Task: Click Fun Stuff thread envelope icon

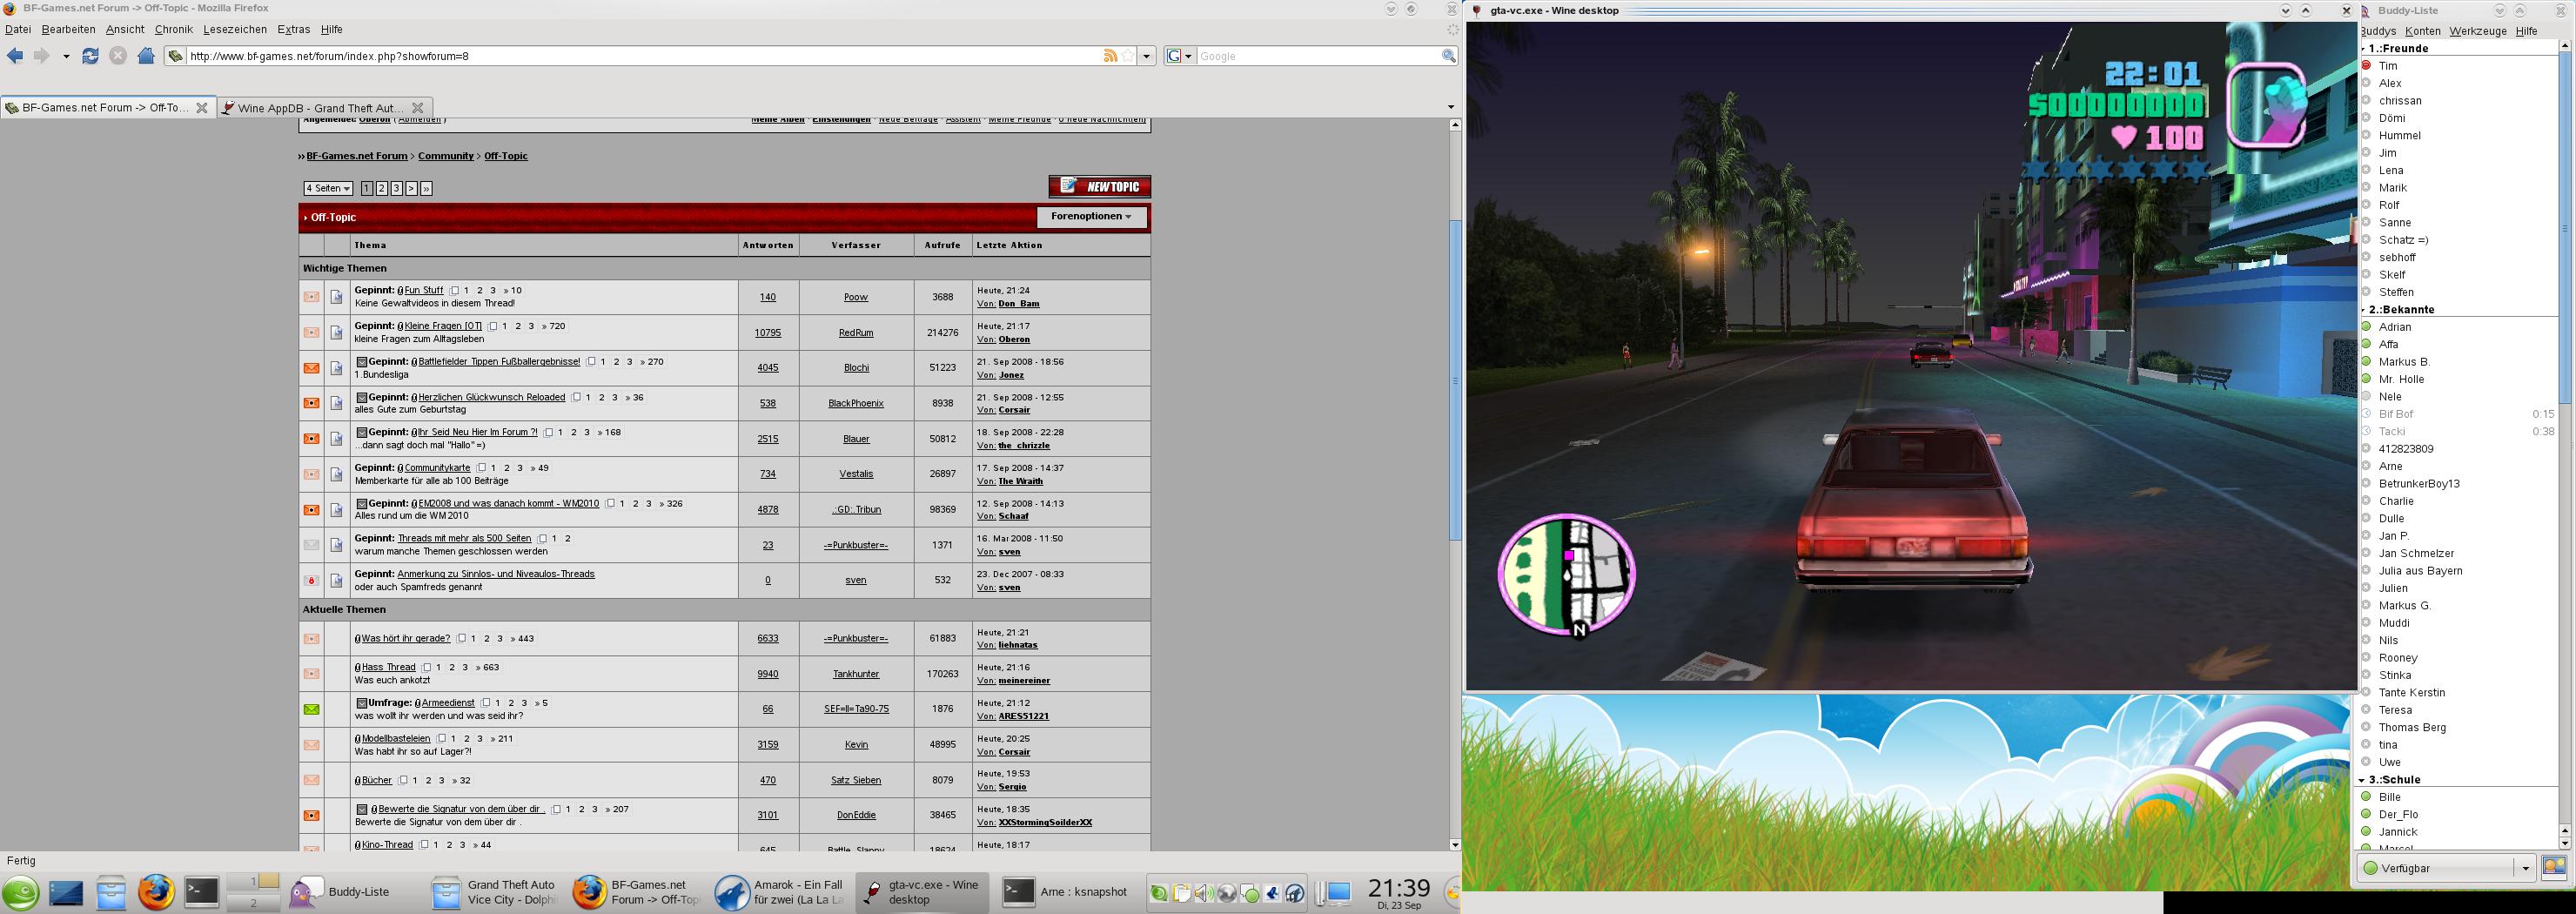Action: click(x=312, y=297)
